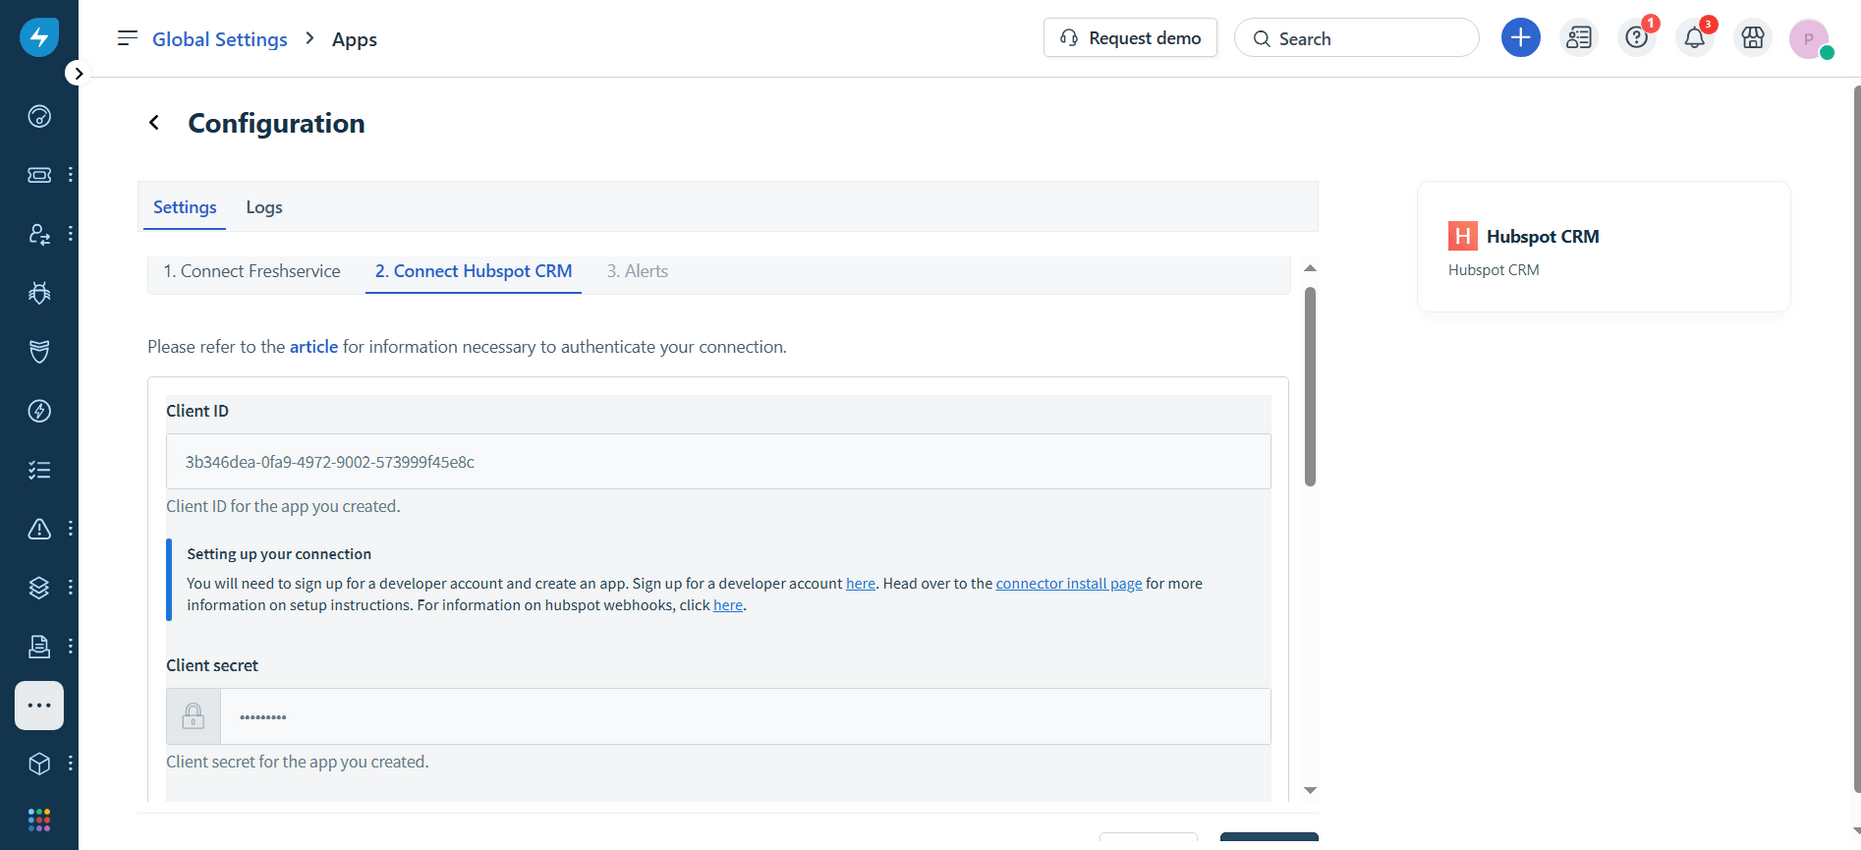Open submenu dots beside the cube icon

tap(70, 764)
